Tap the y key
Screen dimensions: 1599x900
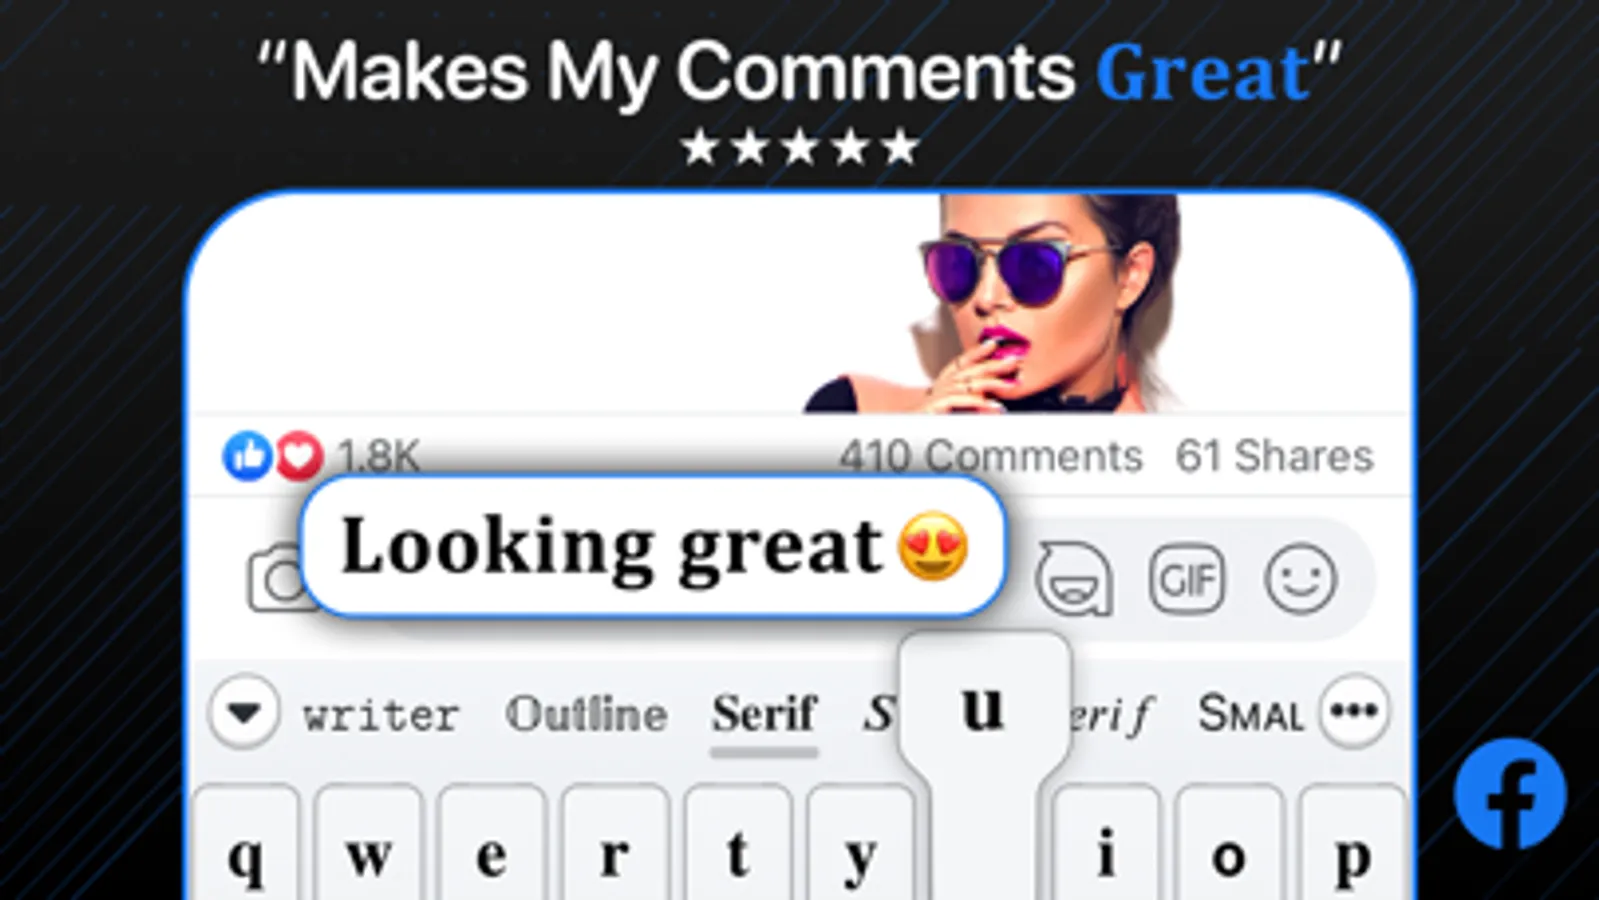[x=860, y=845]
